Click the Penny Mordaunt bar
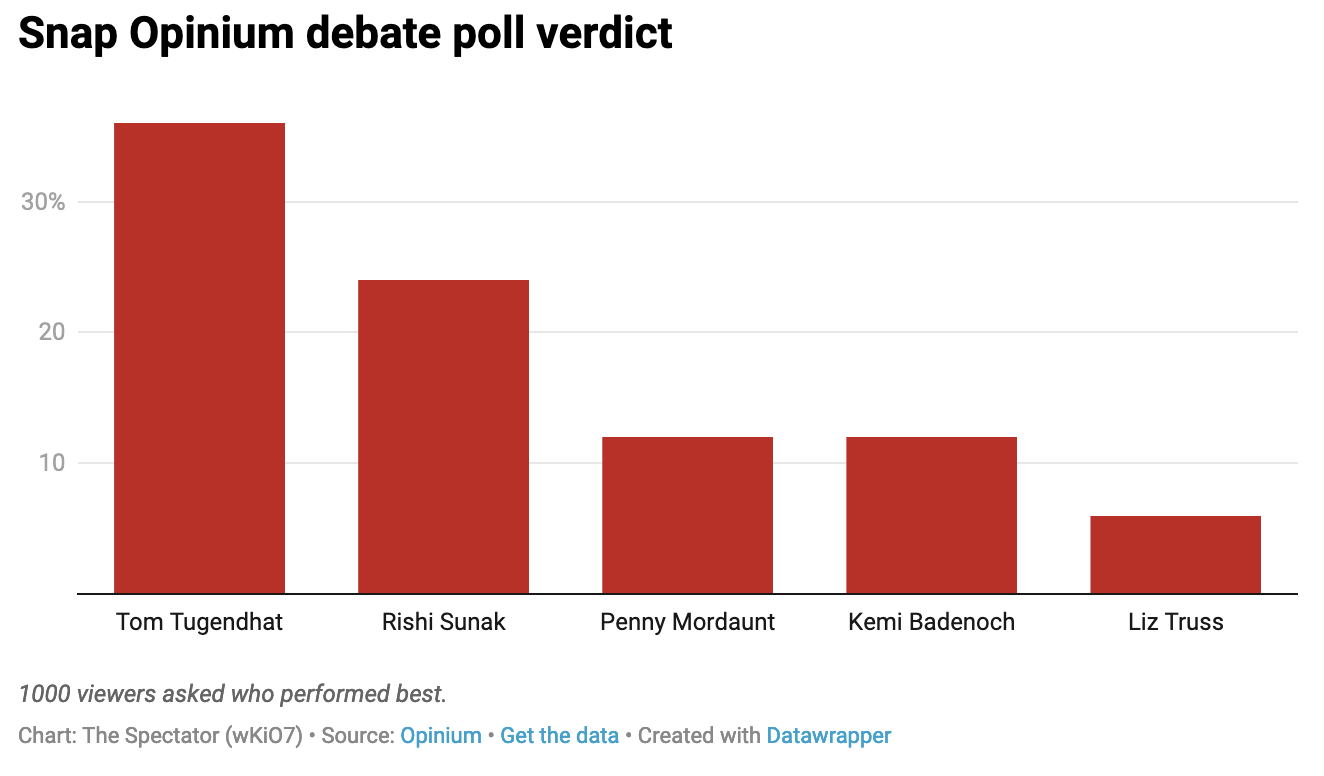 coord(687,515)
